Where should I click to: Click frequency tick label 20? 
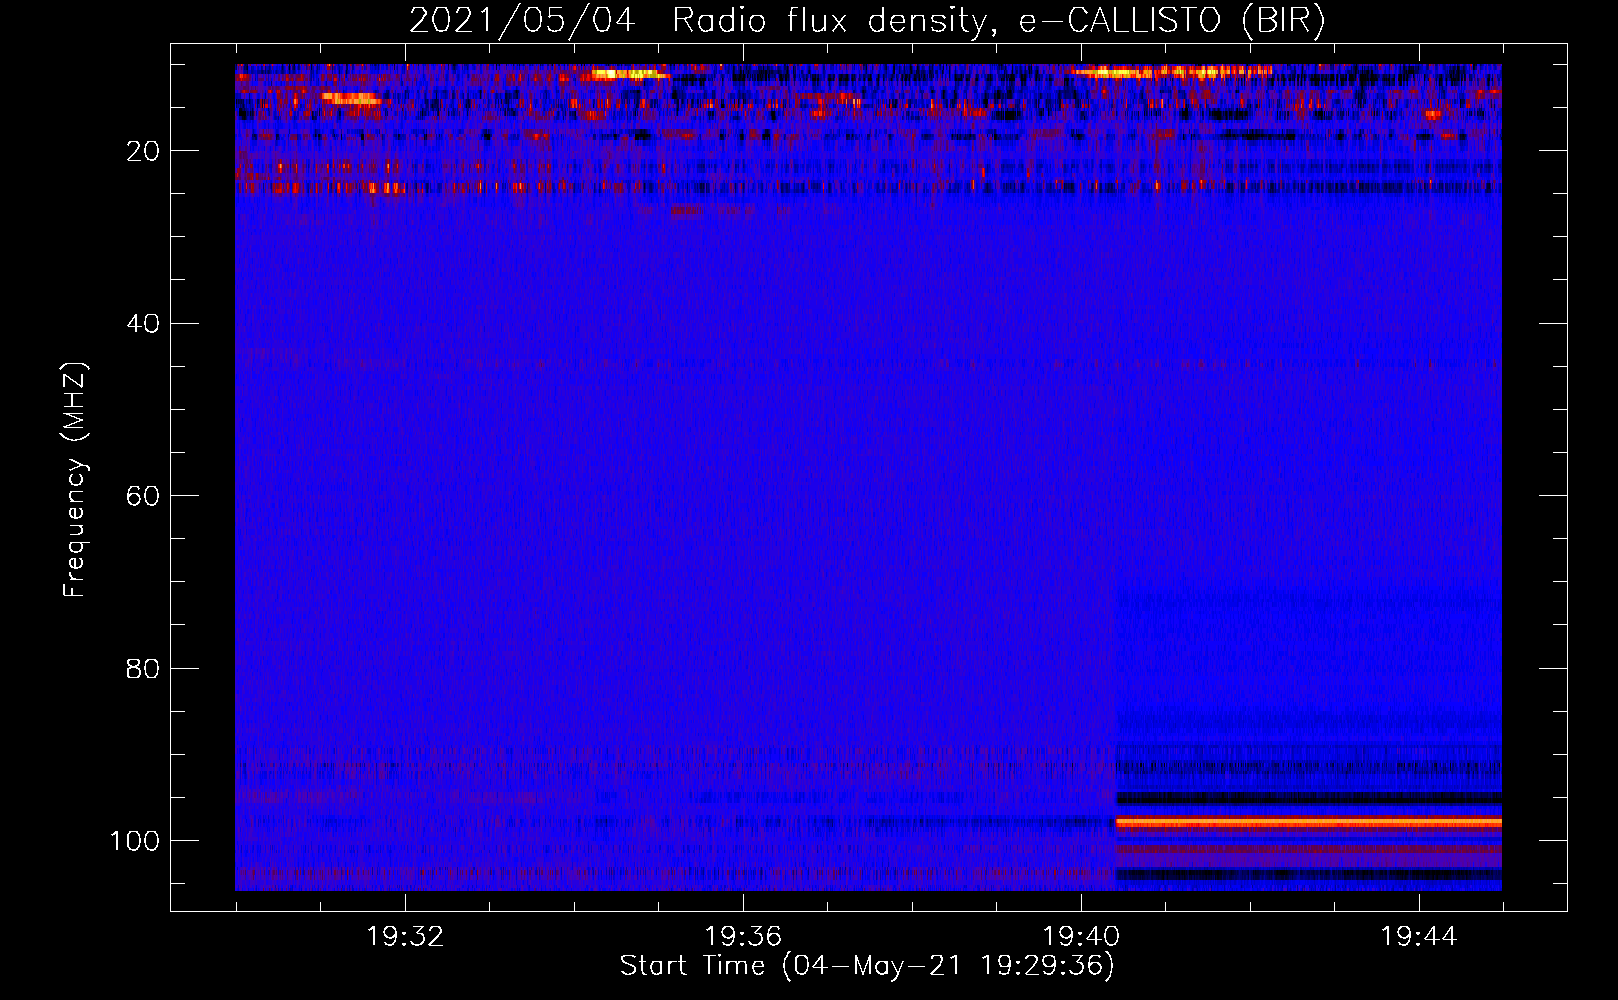pyautogui.click(x=143, y=151)
